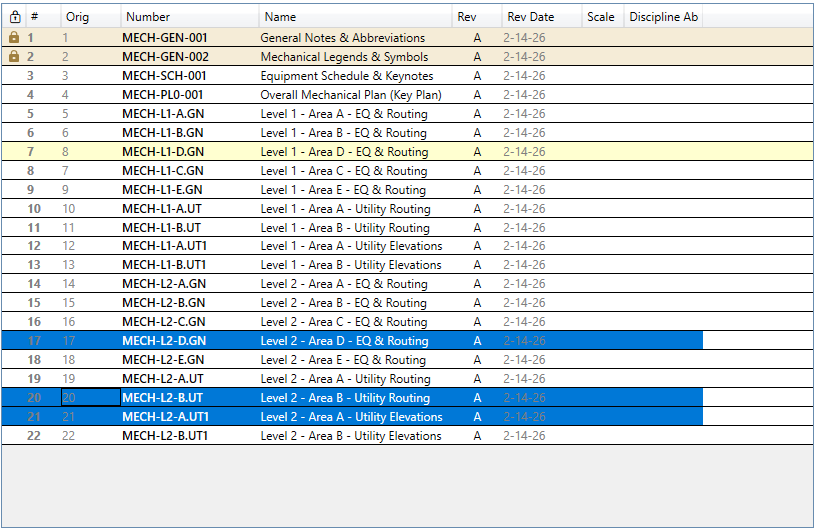Click Rev Date 2-14-26 in MECH-L2-B.UT1 row
Image resolution: width=816 pixels, height=532 pixels.
pyautogui.click(x=524, y=436)
